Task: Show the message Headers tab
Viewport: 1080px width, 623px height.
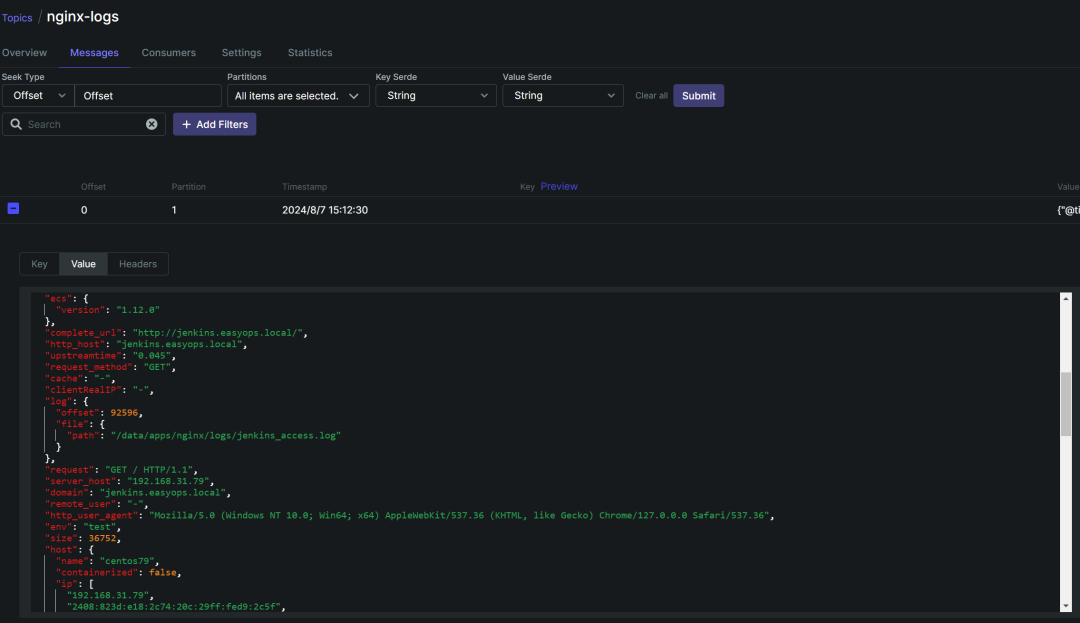Action: click(138, 264)
